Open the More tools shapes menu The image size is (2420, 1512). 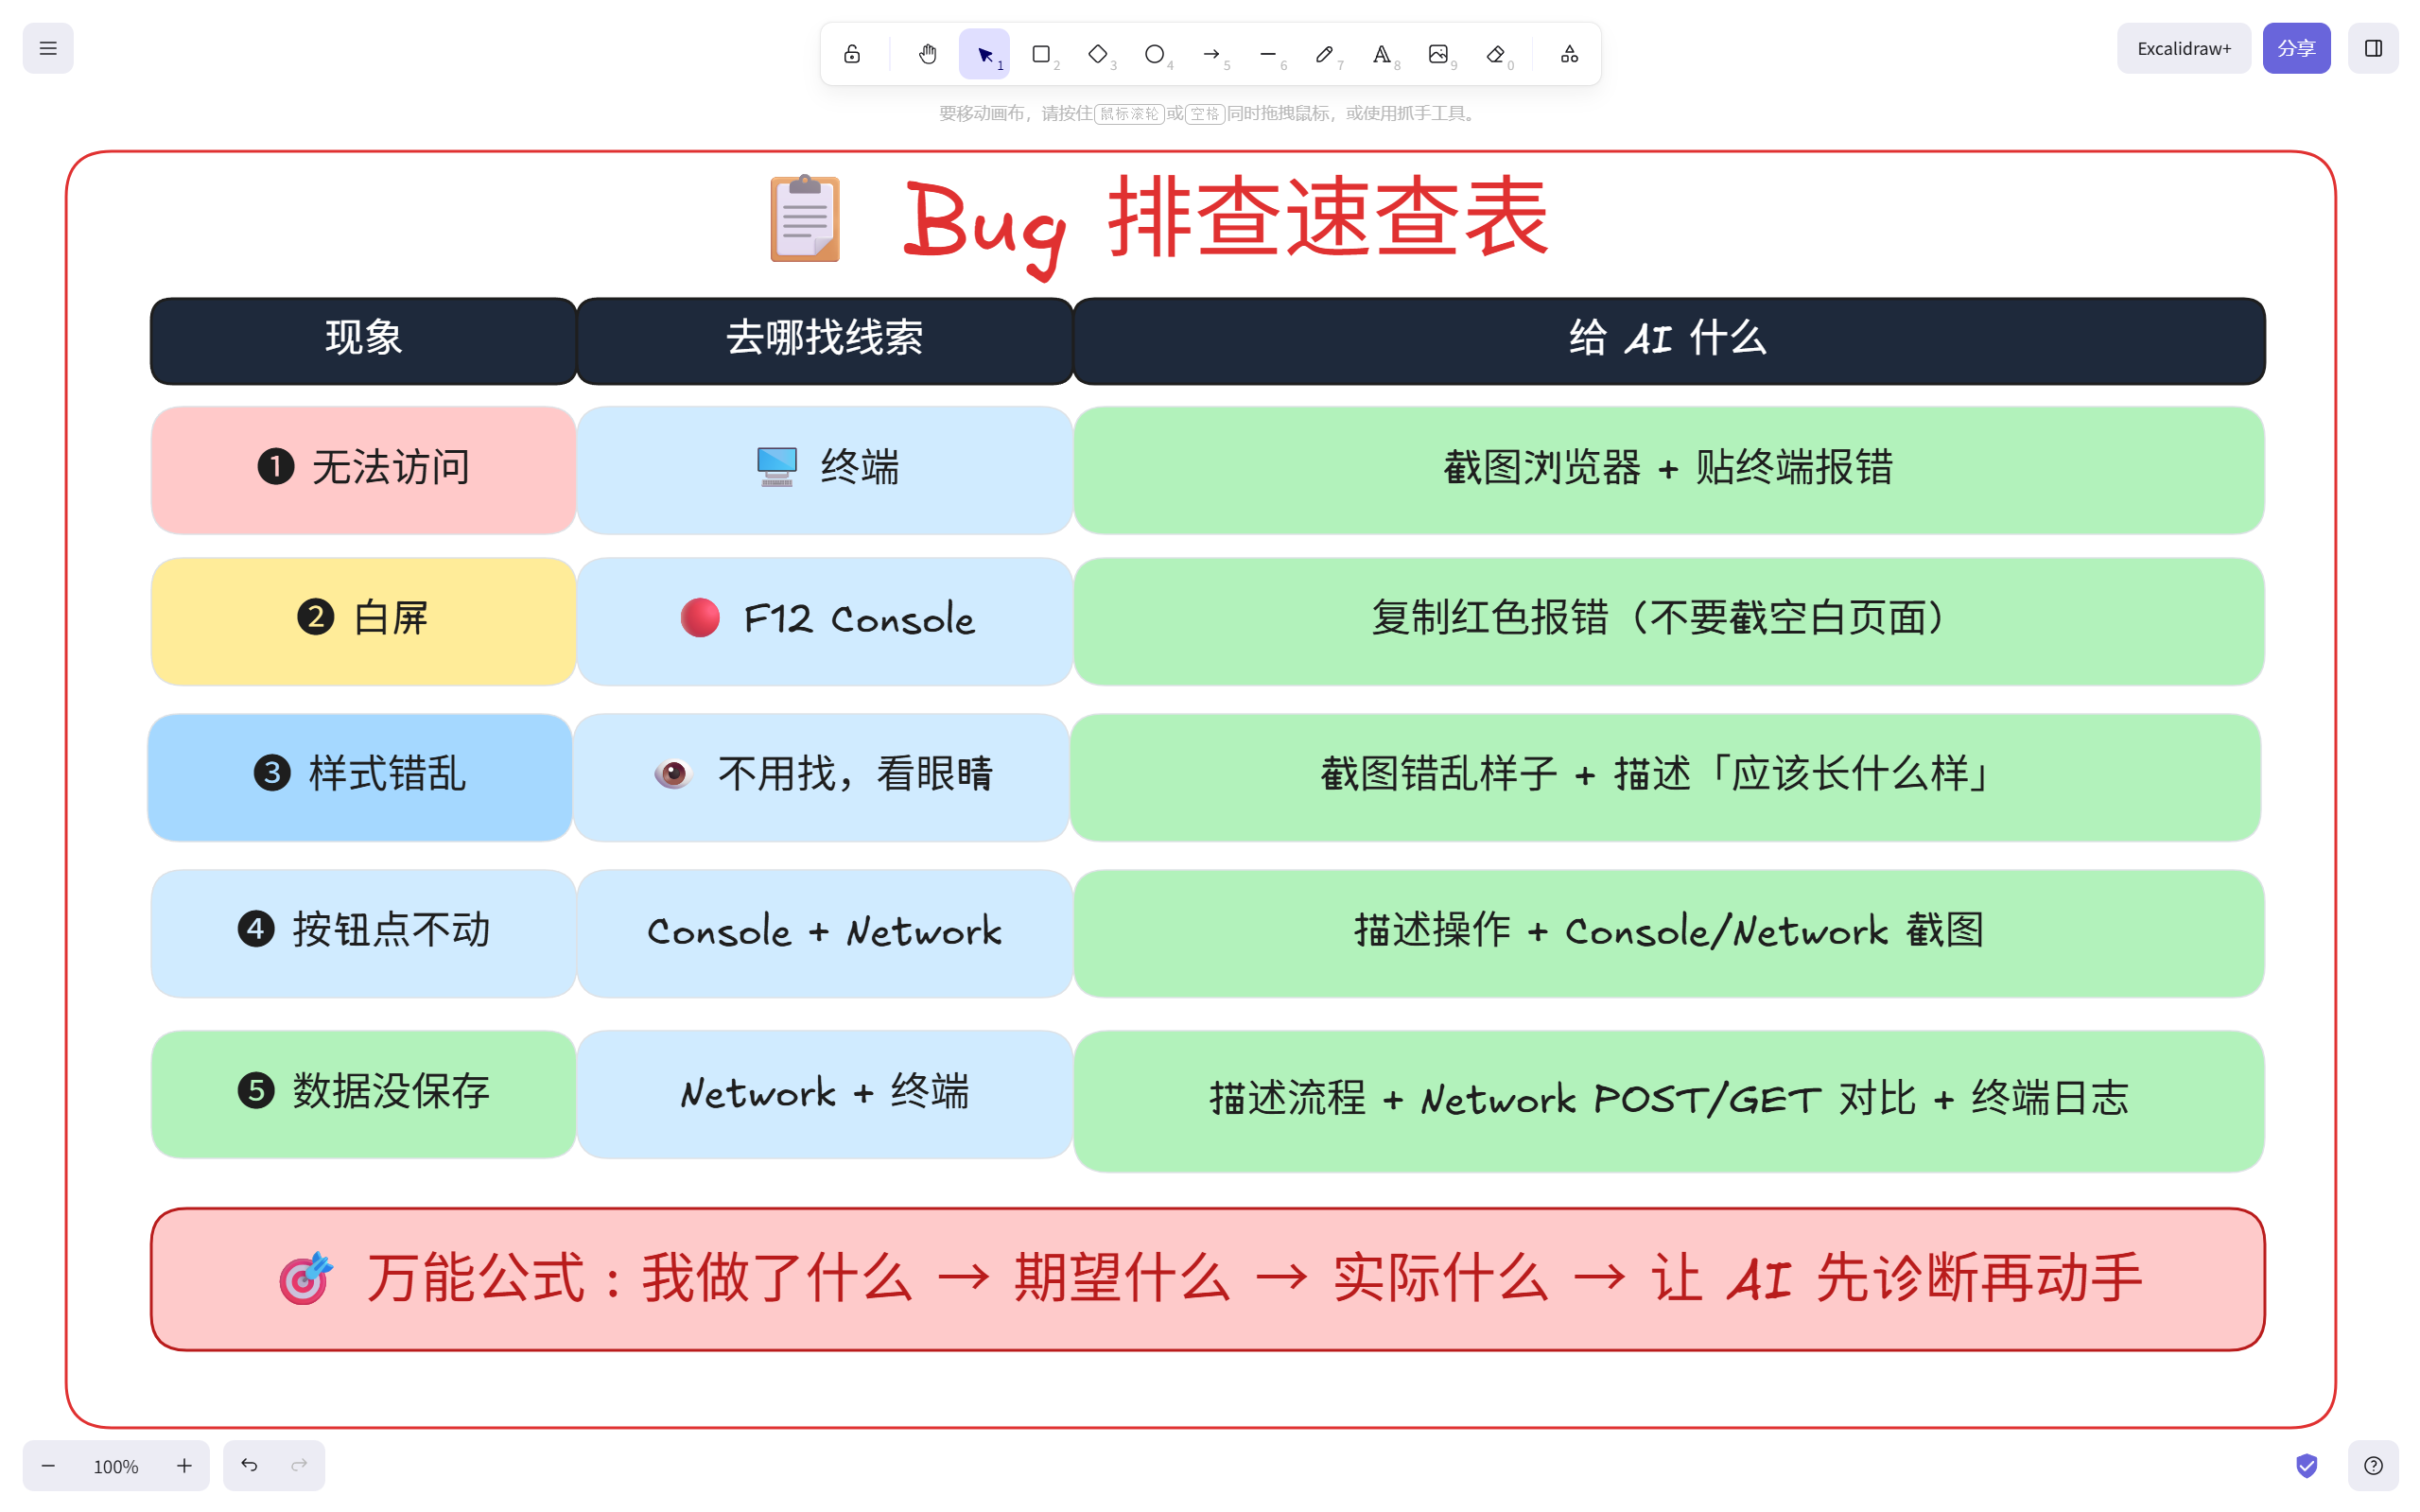pos(1569,54)
